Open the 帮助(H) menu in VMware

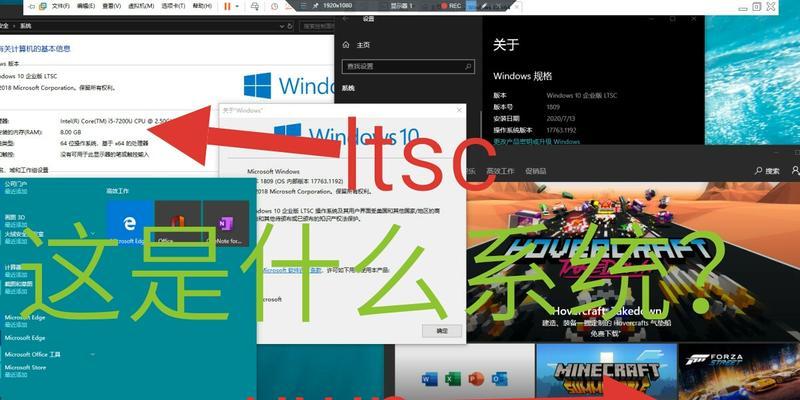202,6
